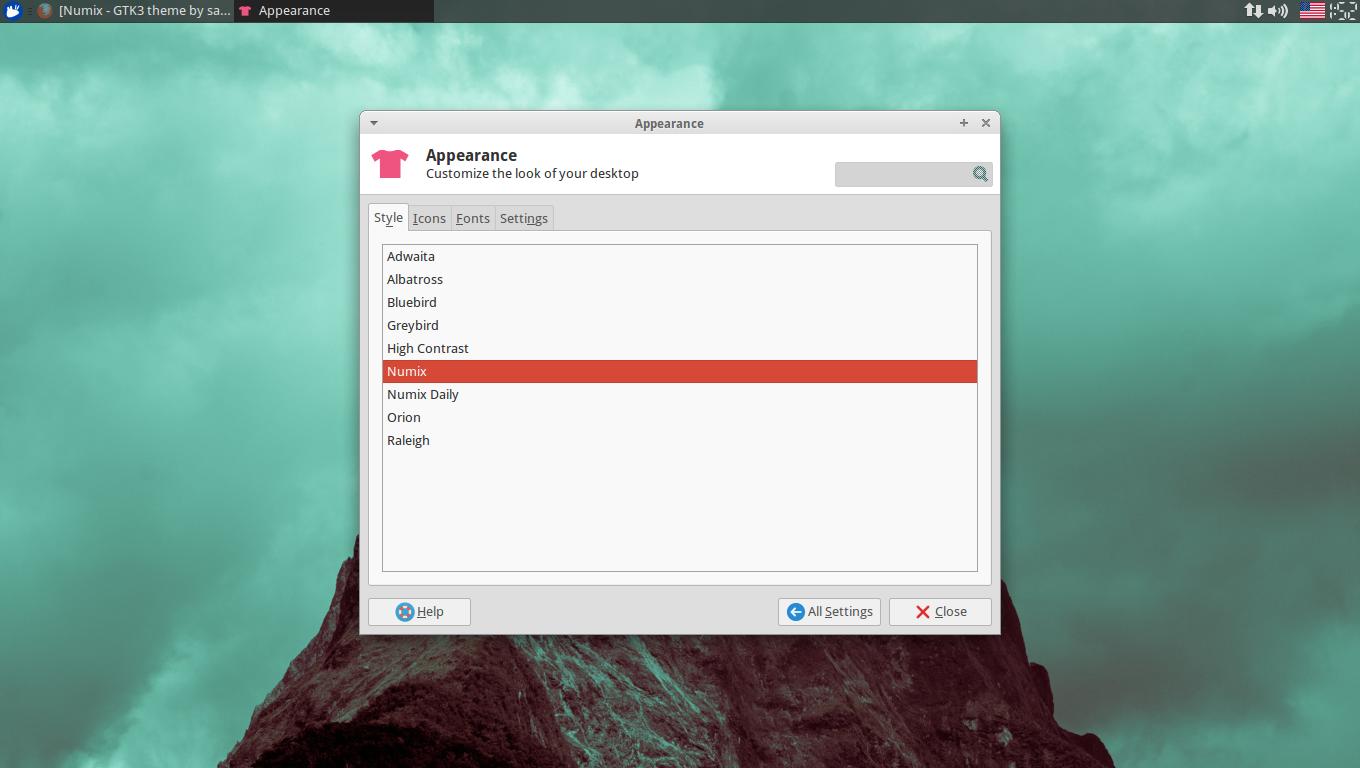Open the Fonts tab
Image resolution: width=1360 pixels, height=768 pixels.
(x=473, y=218)
